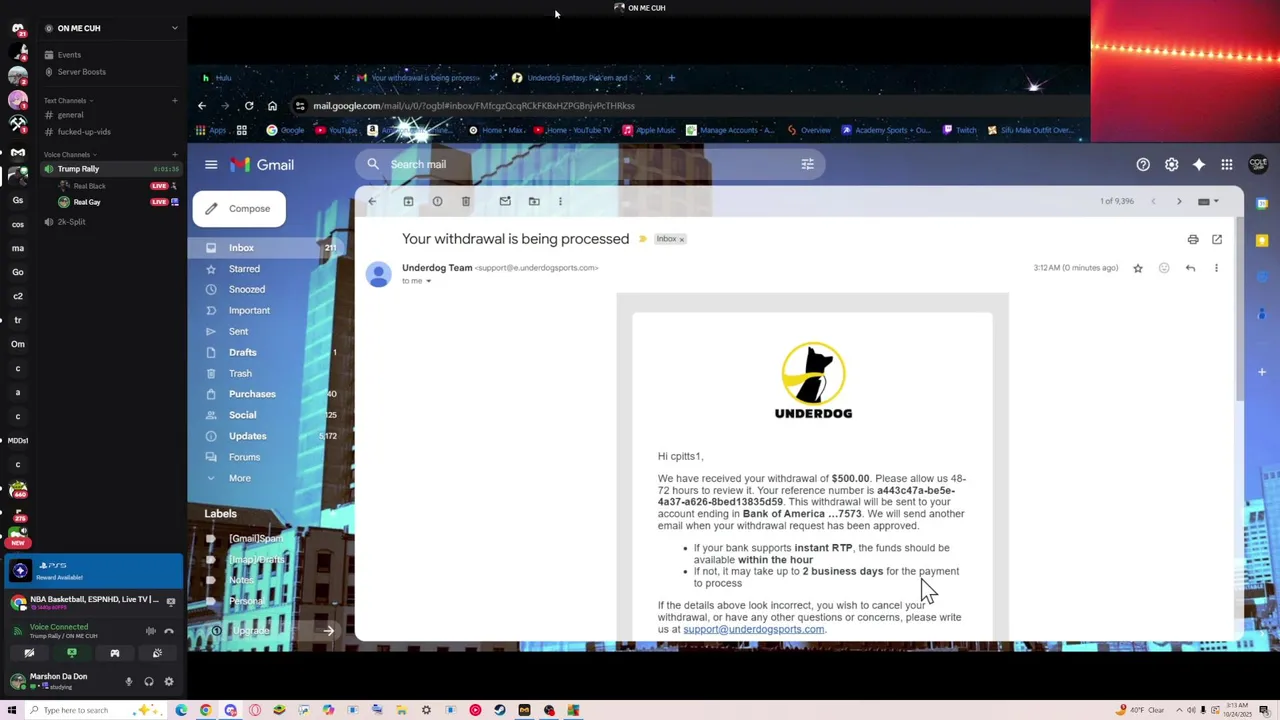Click the Archive icon in the email toolbar
Viewport: 1280px width, 720px height.
pos(408,202)
